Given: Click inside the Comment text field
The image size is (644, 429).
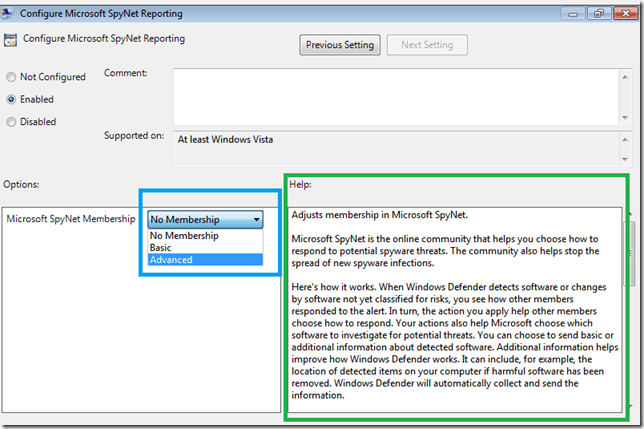Looking at the screenshot, I should pyautogui.click(x=394, y=95).
